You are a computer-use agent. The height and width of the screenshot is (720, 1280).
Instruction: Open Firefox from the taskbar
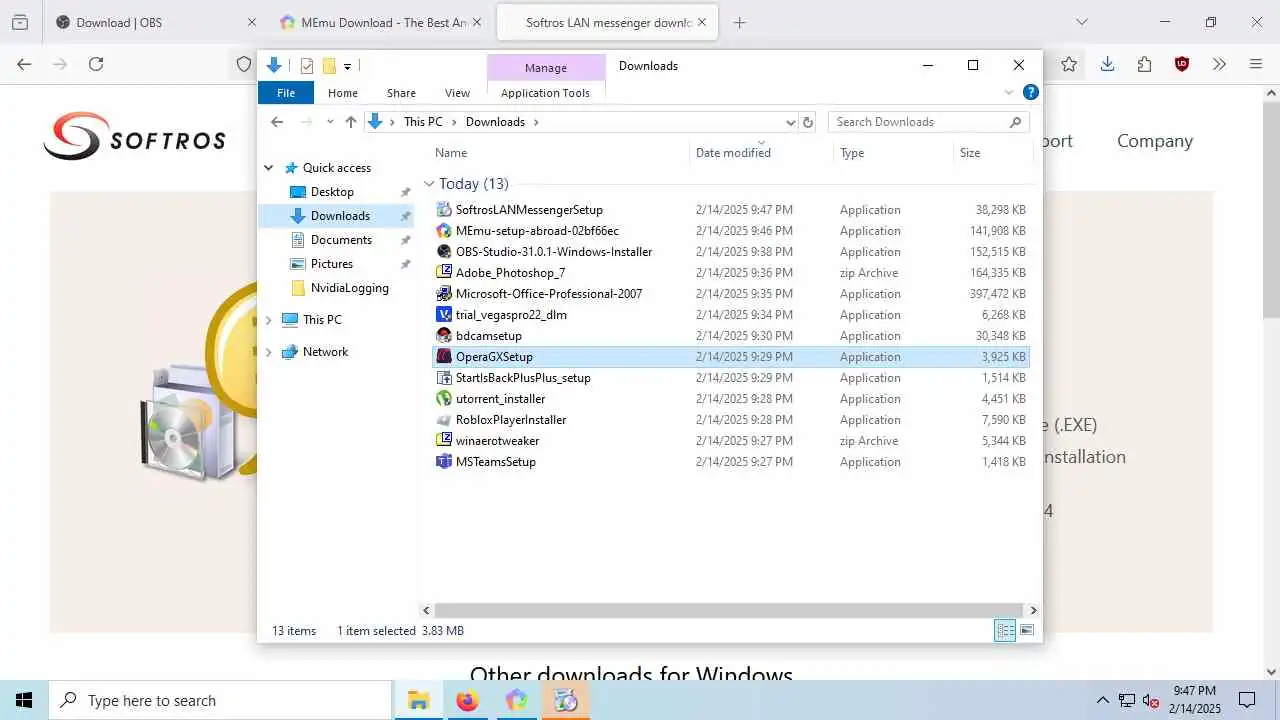coord(467,700)
